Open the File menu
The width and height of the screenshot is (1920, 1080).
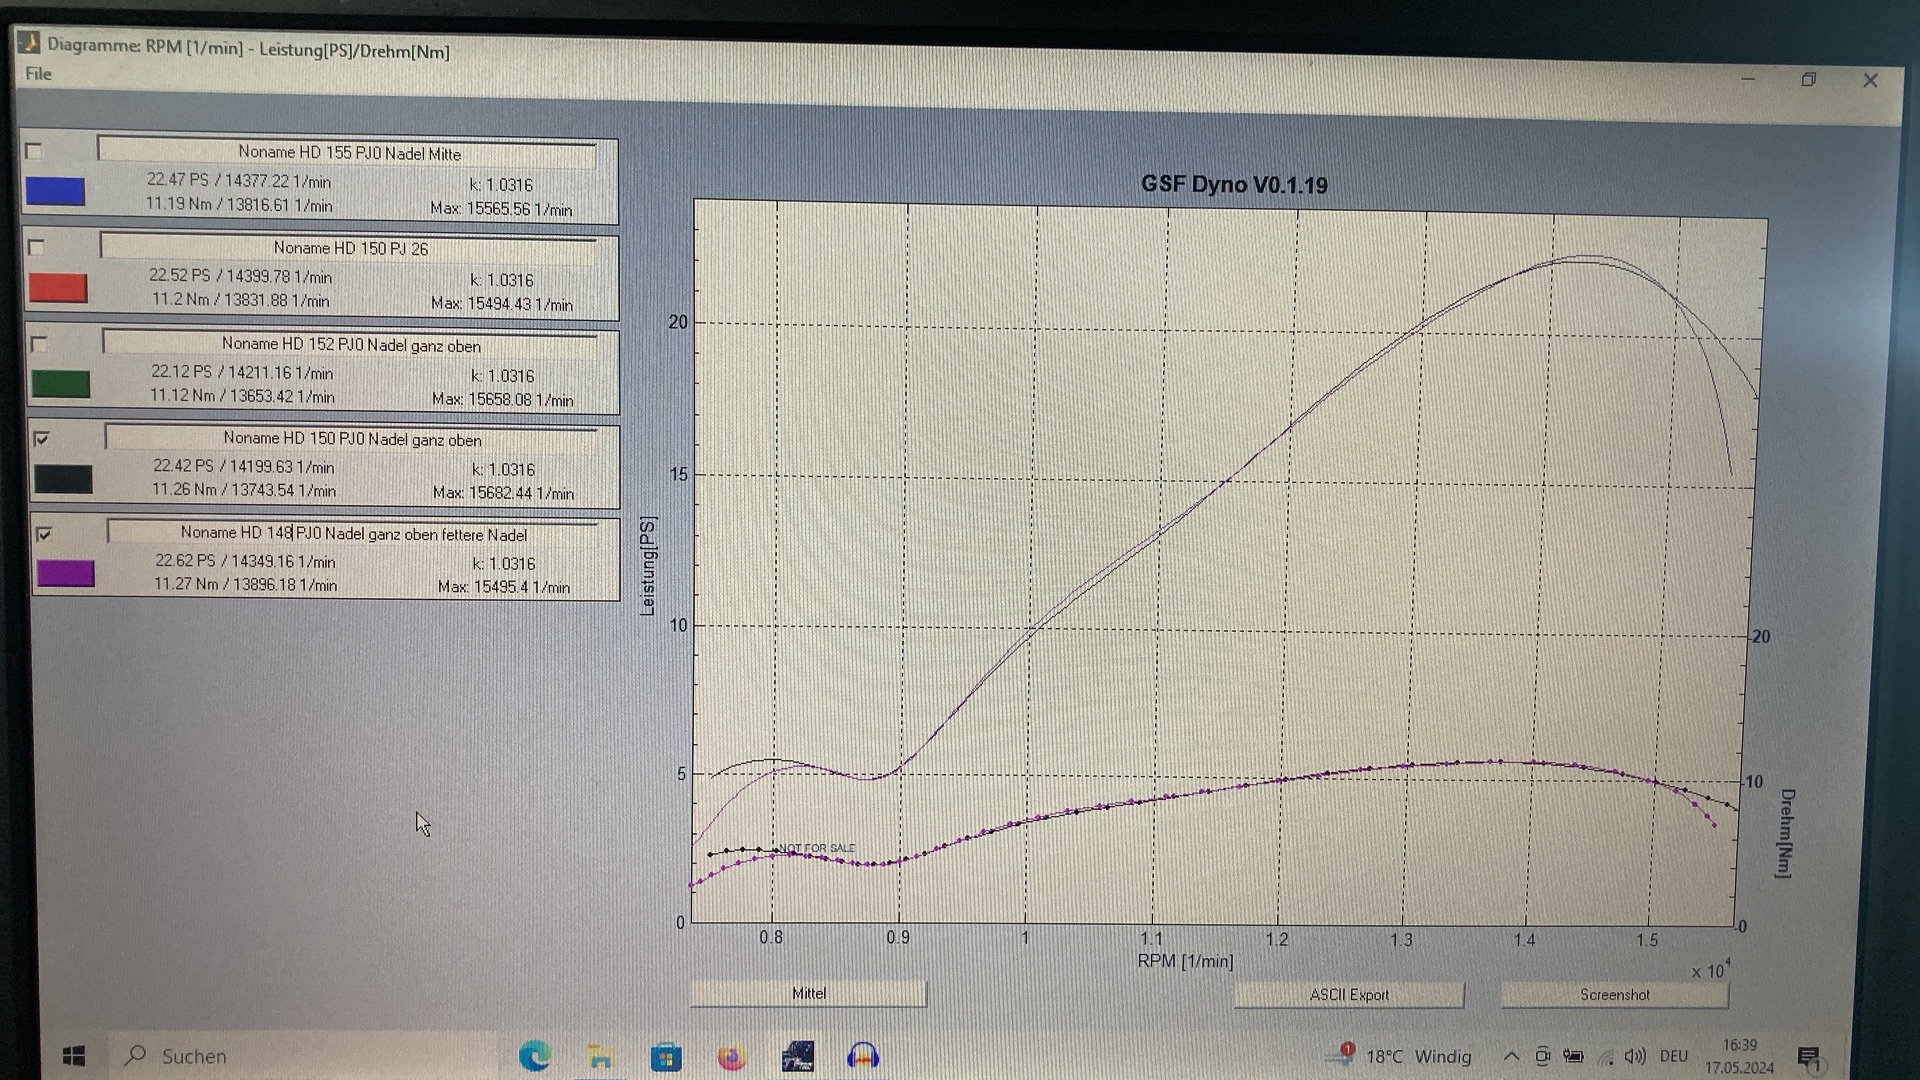click(x=38, y=74)
